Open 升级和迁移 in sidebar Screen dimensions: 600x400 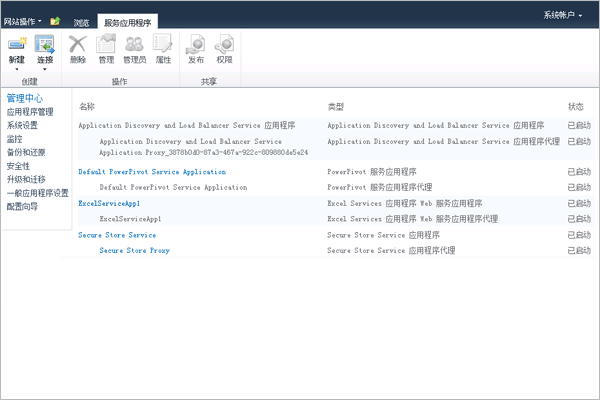point(26,179)
